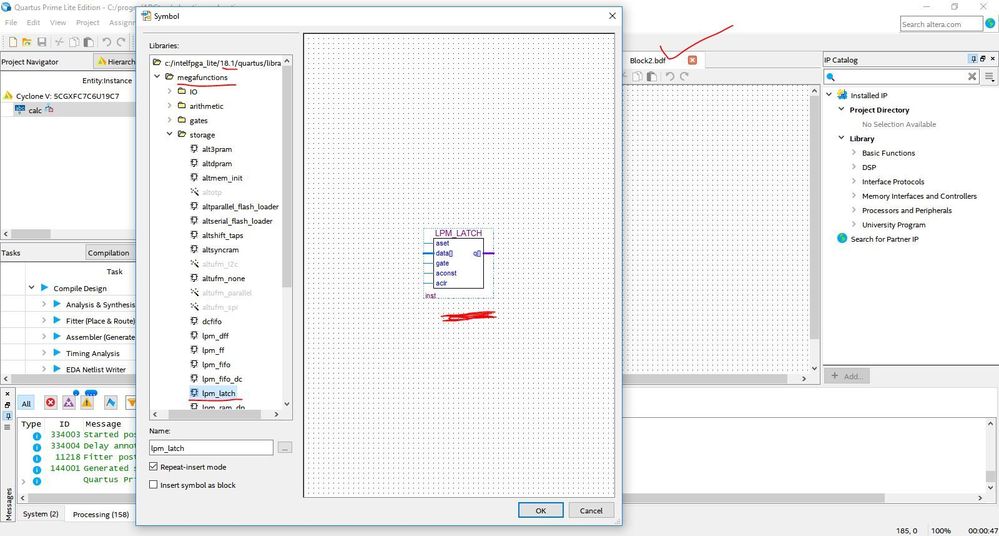Click the Compile Design play icon
The width and height of the screenshot is (999, 536).
click(45, 288)
